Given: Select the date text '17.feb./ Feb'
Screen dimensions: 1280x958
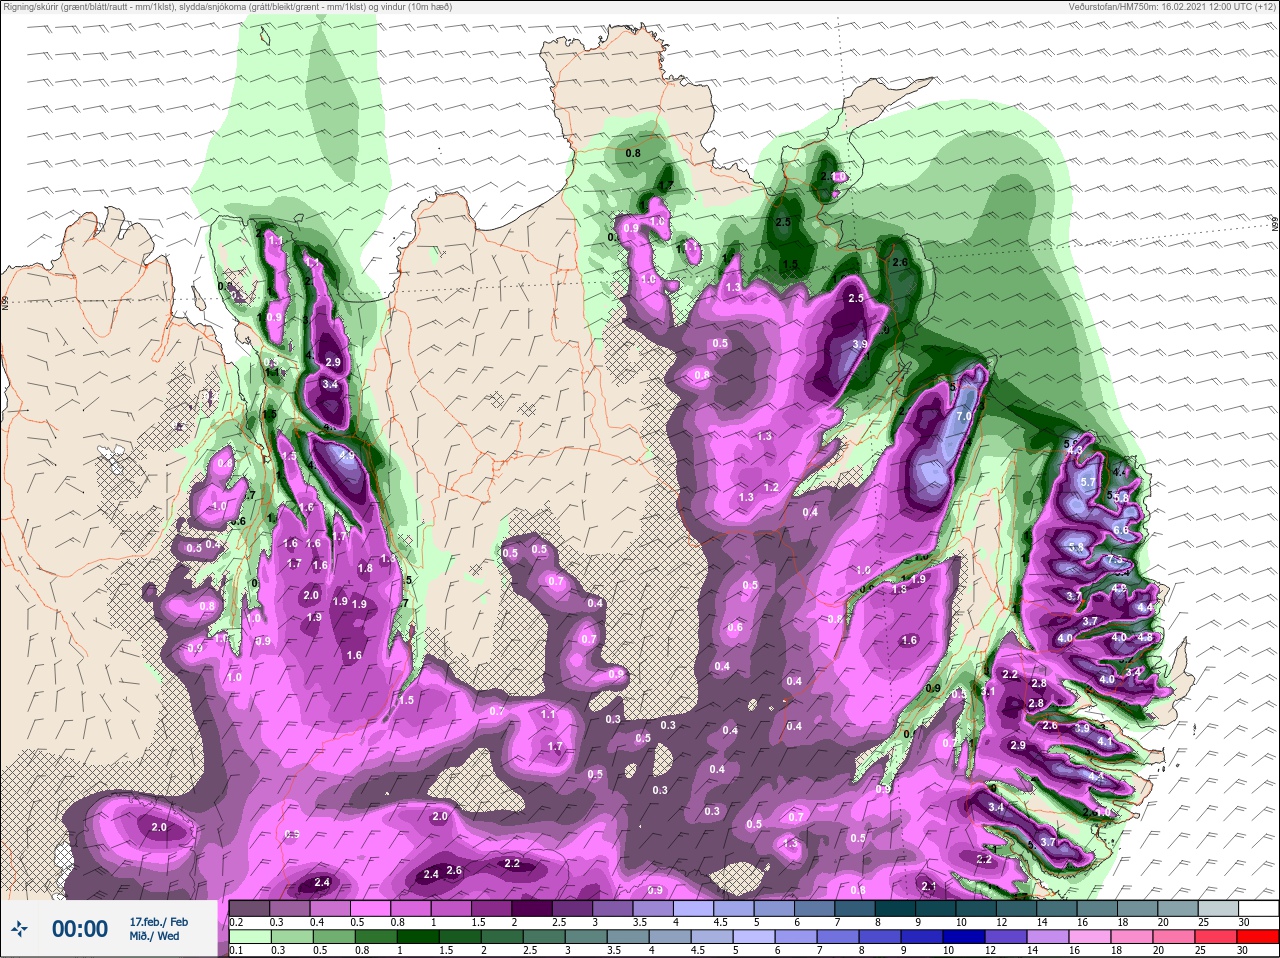Looking at the screenshot, I should click(x=158, y=921).
